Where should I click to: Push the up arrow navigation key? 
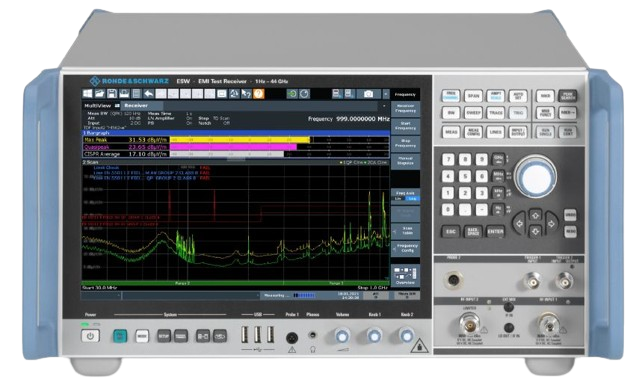tap(535, 215)
